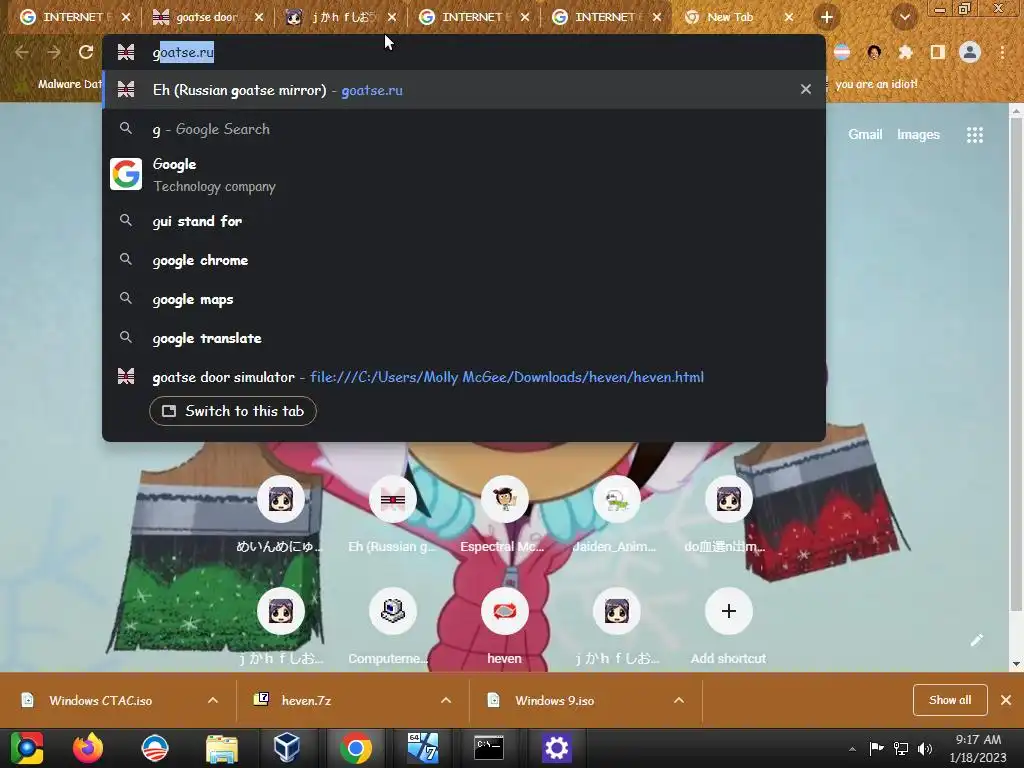
Task: Open Chrome from the taskbar
Action: [x=355, y=748]
